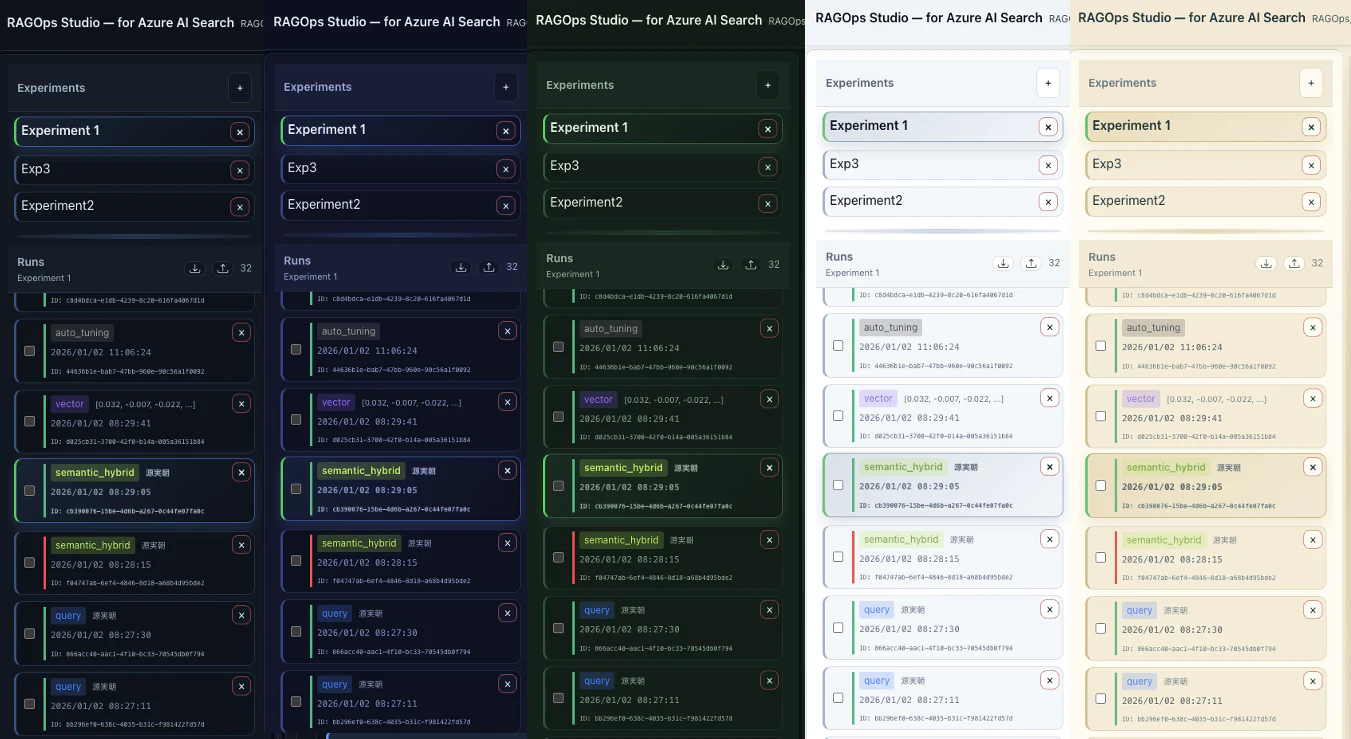
Task: Tick the 08:27:11 query checkbox in the white panel
Action: coord(838,699)
